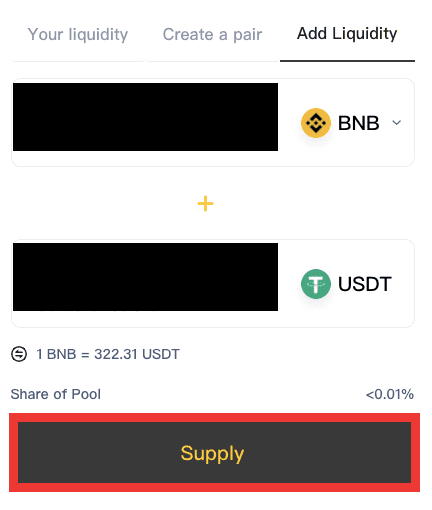
Task: Click the USDT token name label
Action: 365,284
